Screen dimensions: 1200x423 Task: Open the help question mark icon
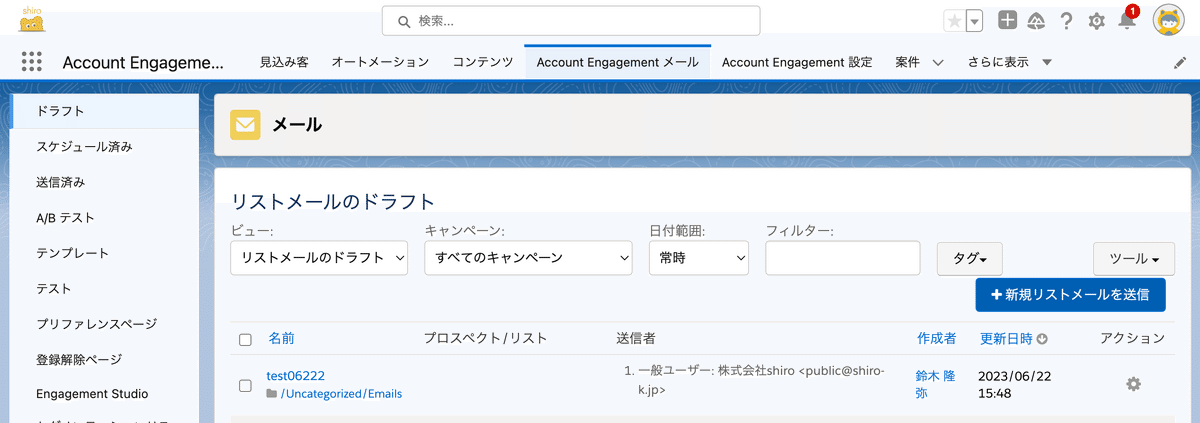tap(1067, 20)
